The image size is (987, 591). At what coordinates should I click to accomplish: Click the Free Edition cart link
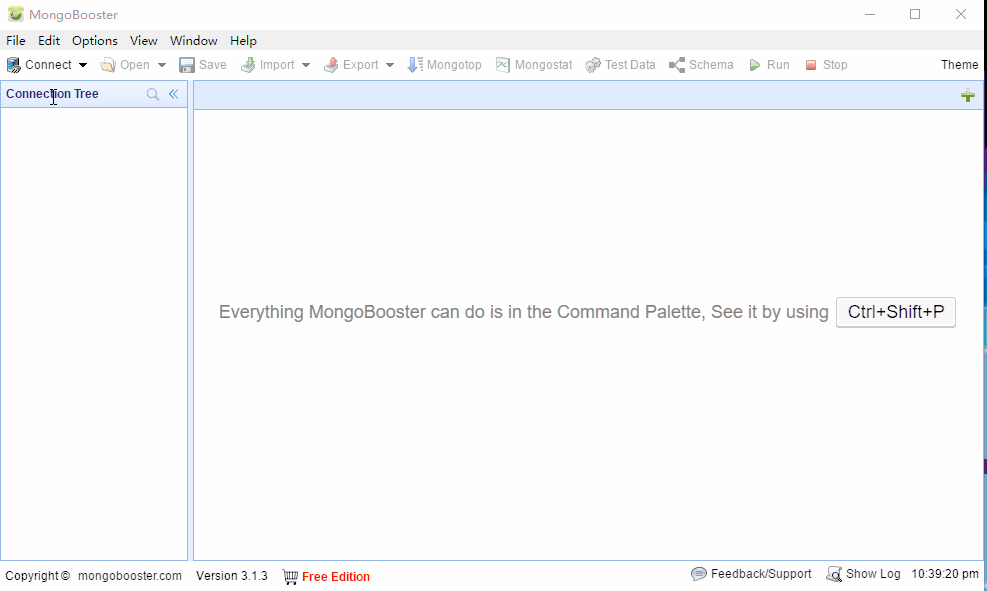tap(326, 577)
